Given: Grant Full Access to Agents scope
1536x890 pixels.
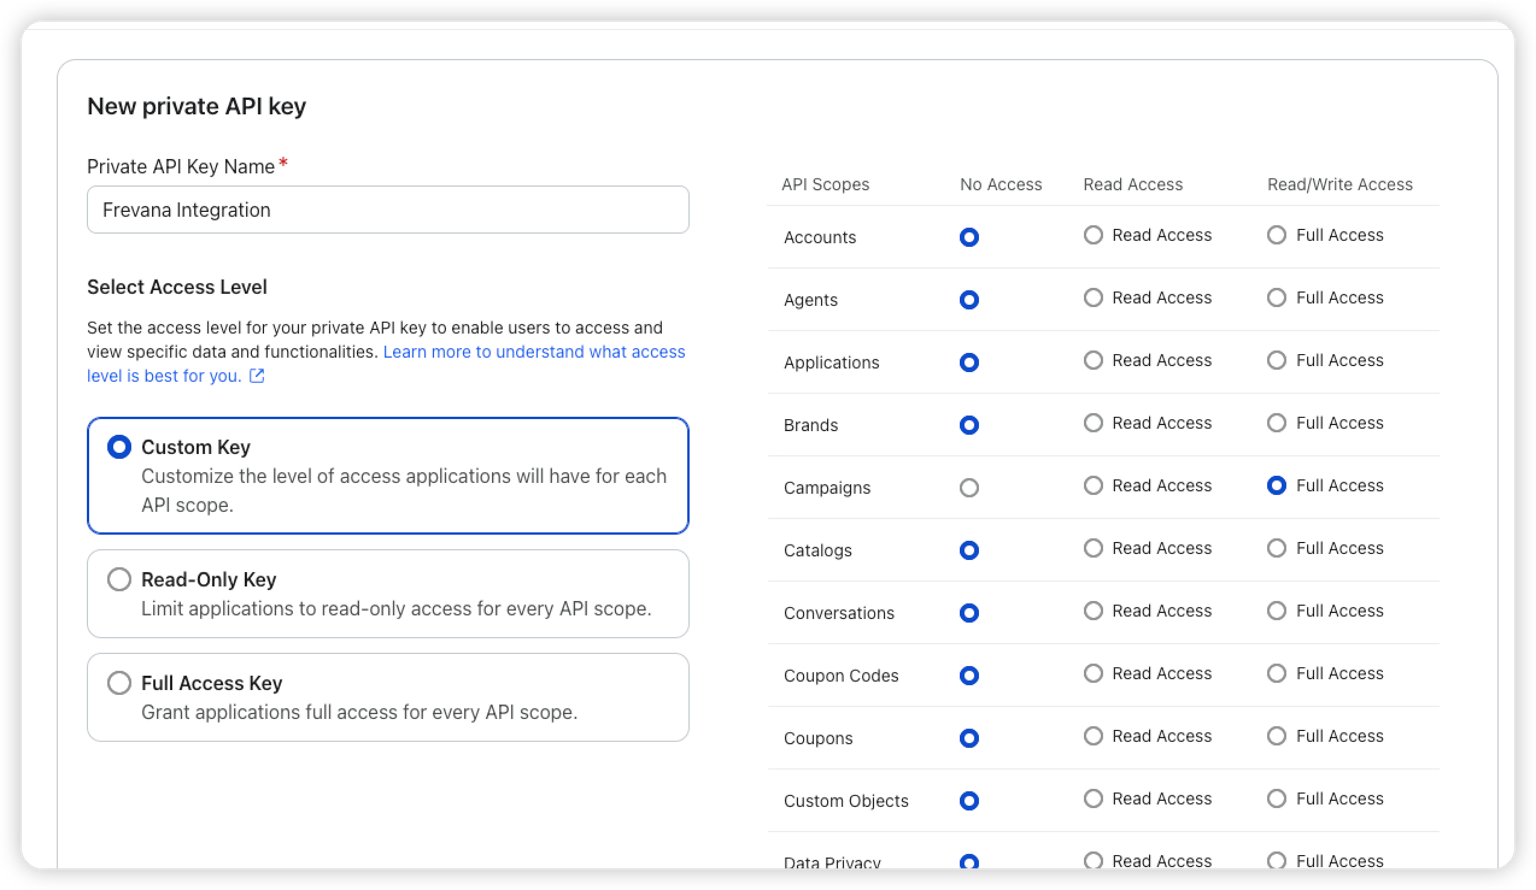Looking at the screenshot, I should tap(1277, 298).
